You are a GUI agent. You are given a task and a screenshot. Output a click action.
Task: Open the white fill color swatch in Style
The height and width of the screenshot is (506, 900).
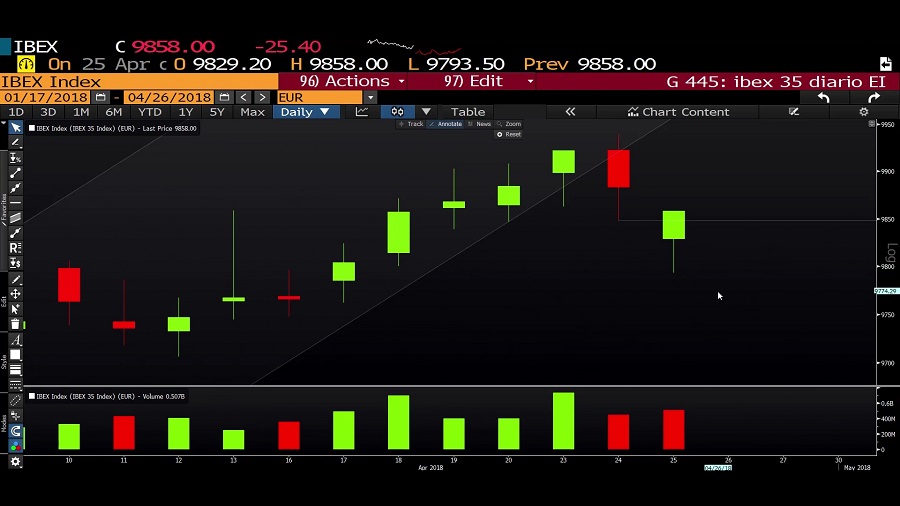tap(15, 355)
